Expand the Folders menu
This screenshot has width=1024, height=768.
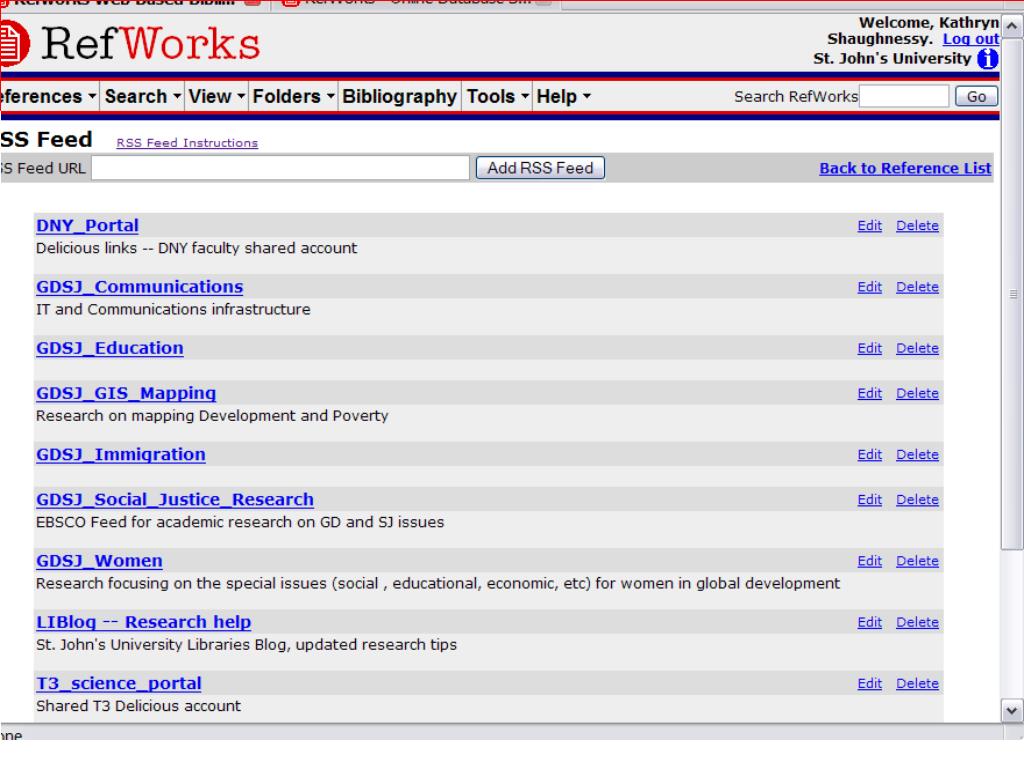point(293,97)
